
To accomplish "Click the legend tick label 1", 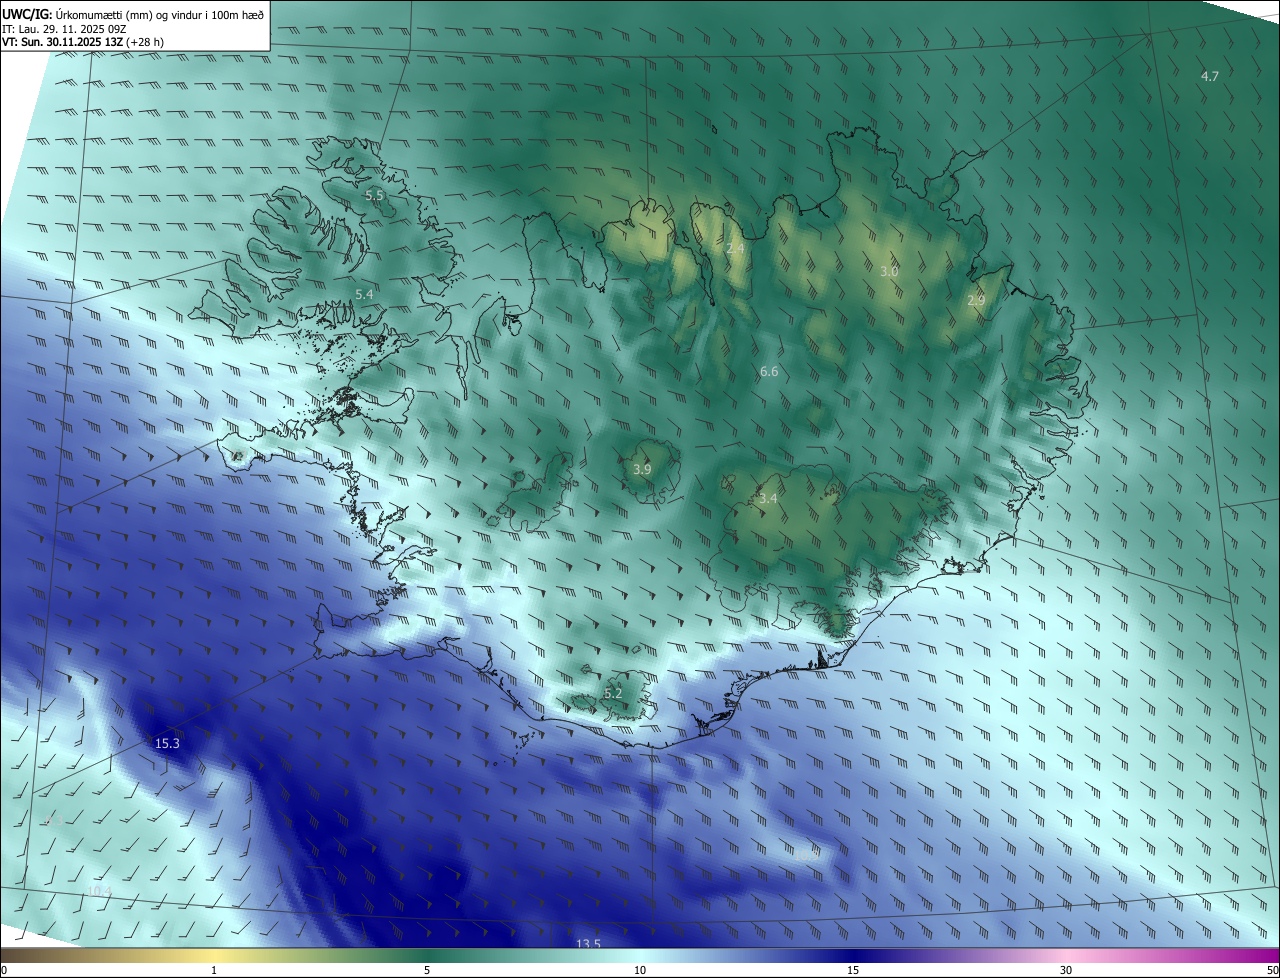I will click(214, 970).
